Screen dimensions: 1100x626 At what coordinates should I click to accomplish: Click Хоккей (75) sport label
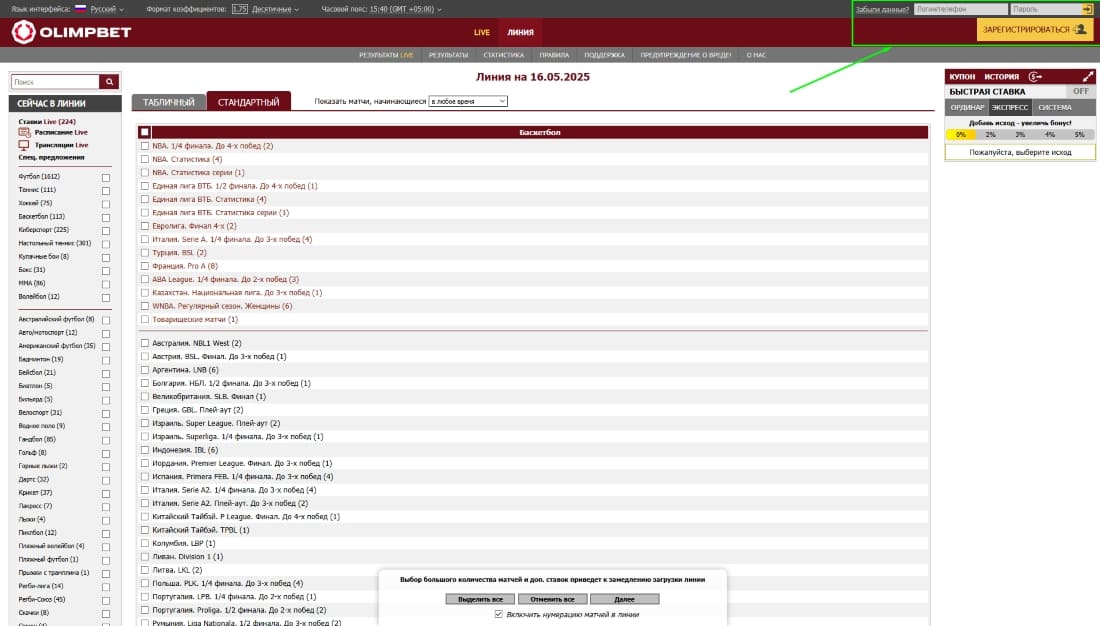tap(35, 203)
